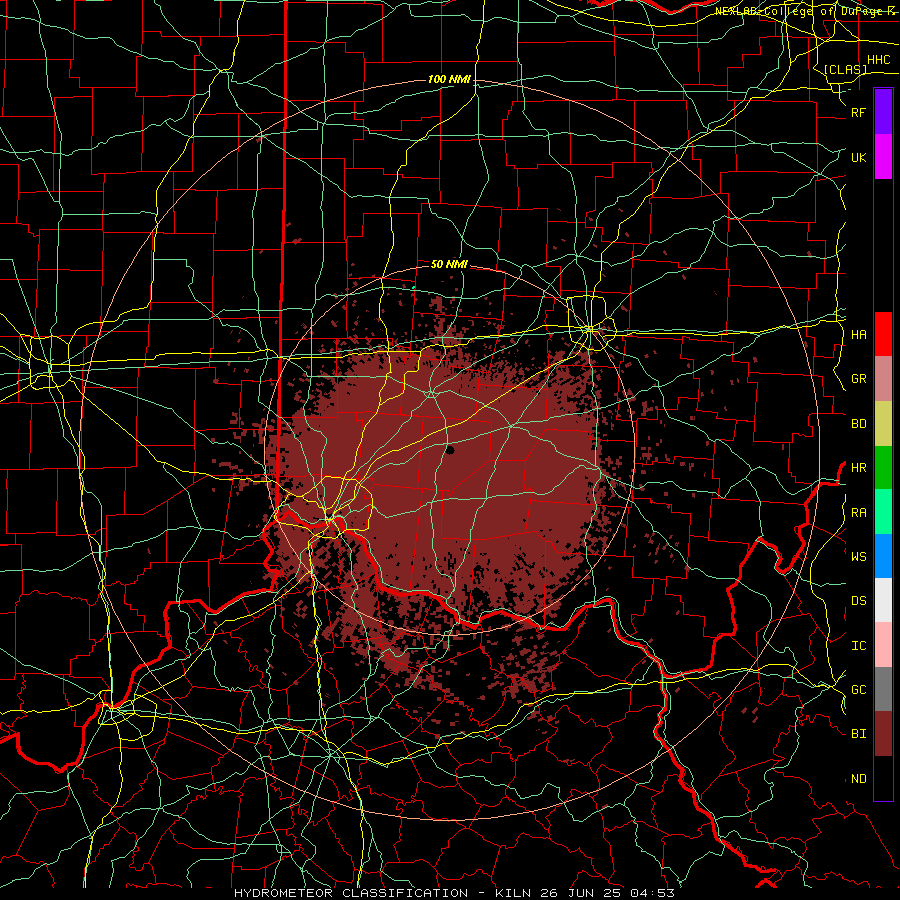Click the 04:53 timestamp
The height and width of the screenshot is (900, 900).
653,893
